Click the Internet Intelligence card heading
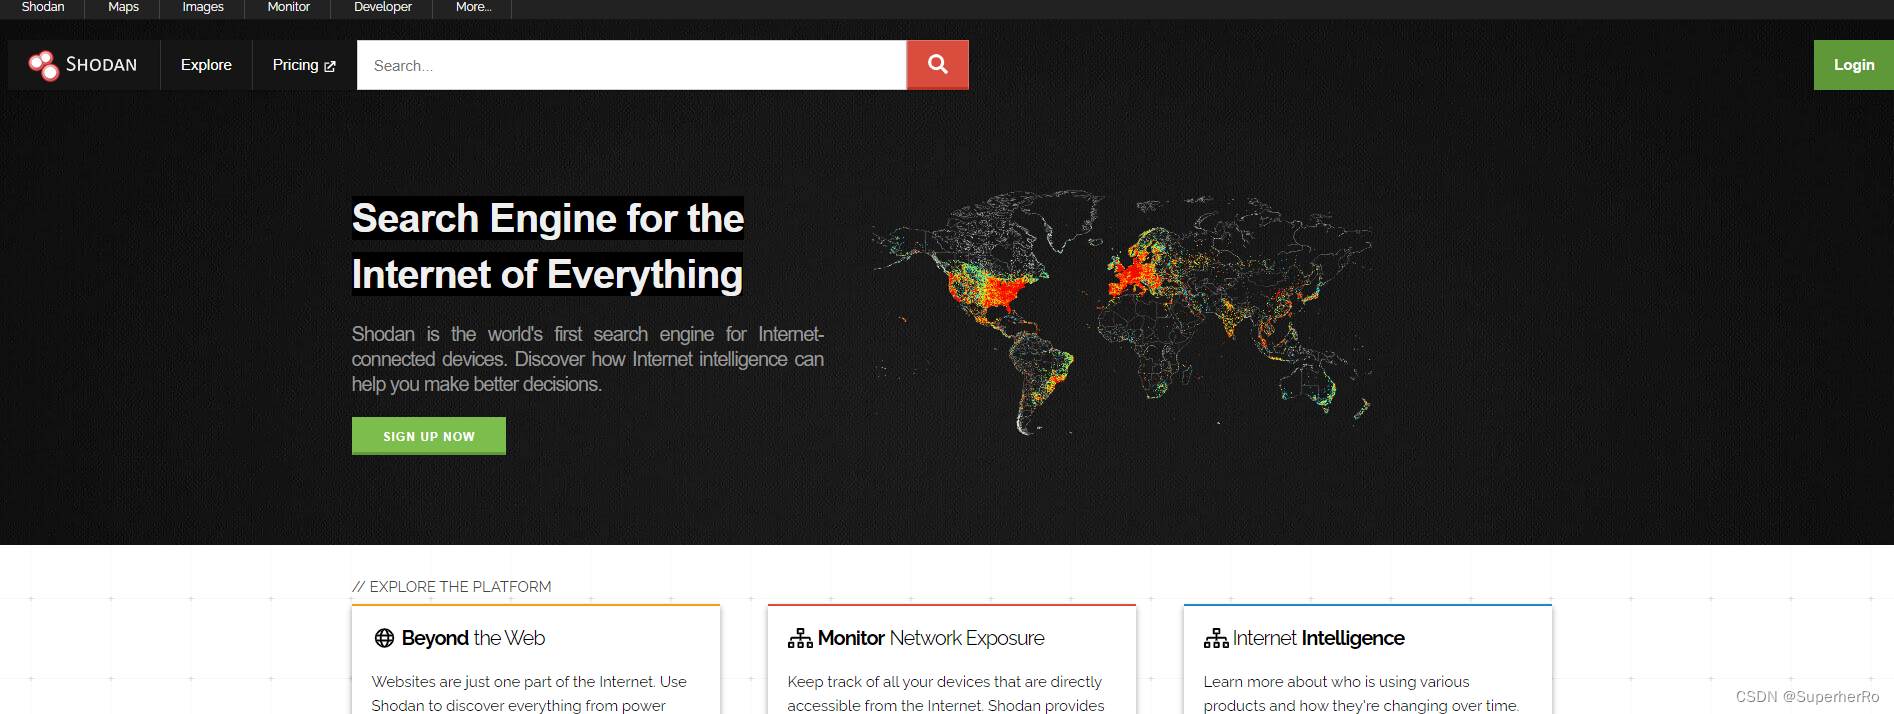Screen dimensions: 1894x714 point(1318,638)
